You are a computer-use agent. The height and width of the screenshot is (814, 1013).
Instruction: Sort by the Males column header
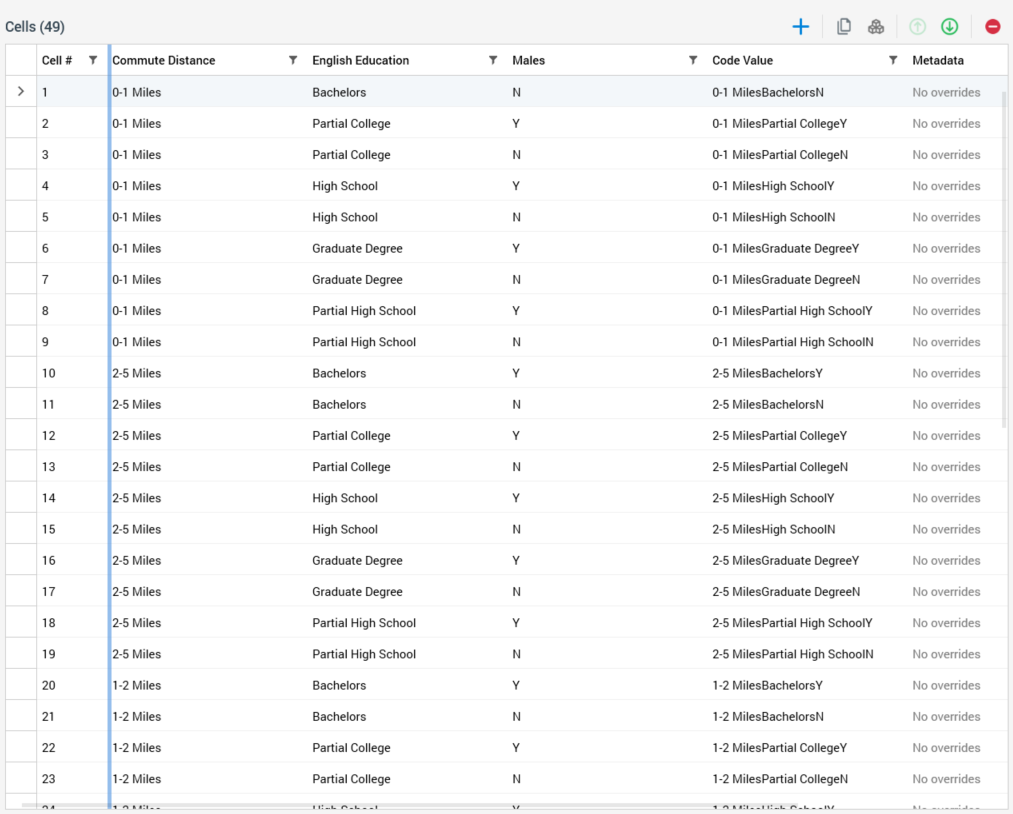pyautogui.click(x=529, y=60)
